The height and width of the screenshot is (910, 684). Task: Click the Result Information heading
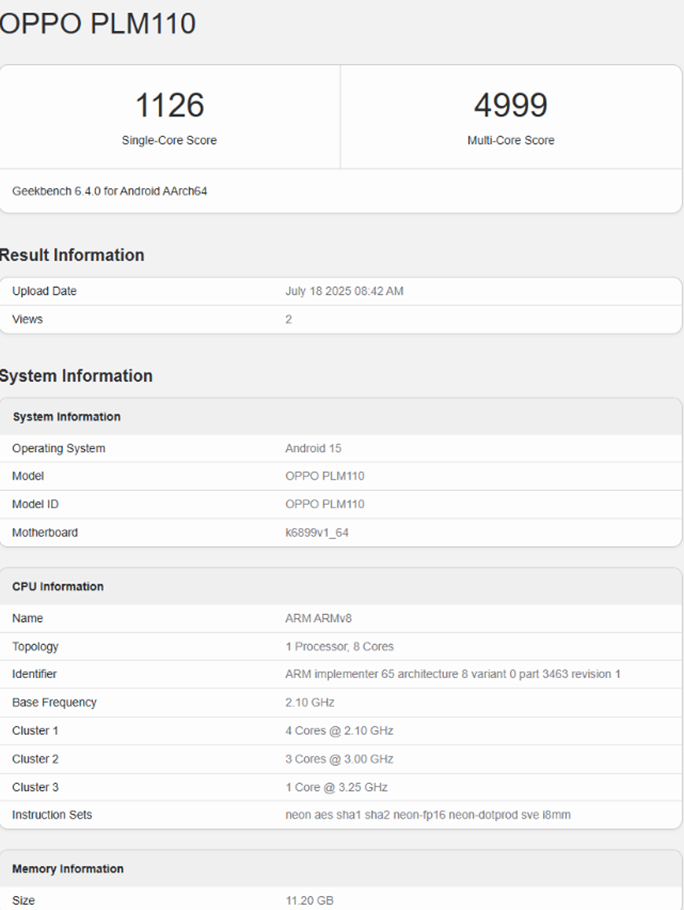(x=72, y=255)
